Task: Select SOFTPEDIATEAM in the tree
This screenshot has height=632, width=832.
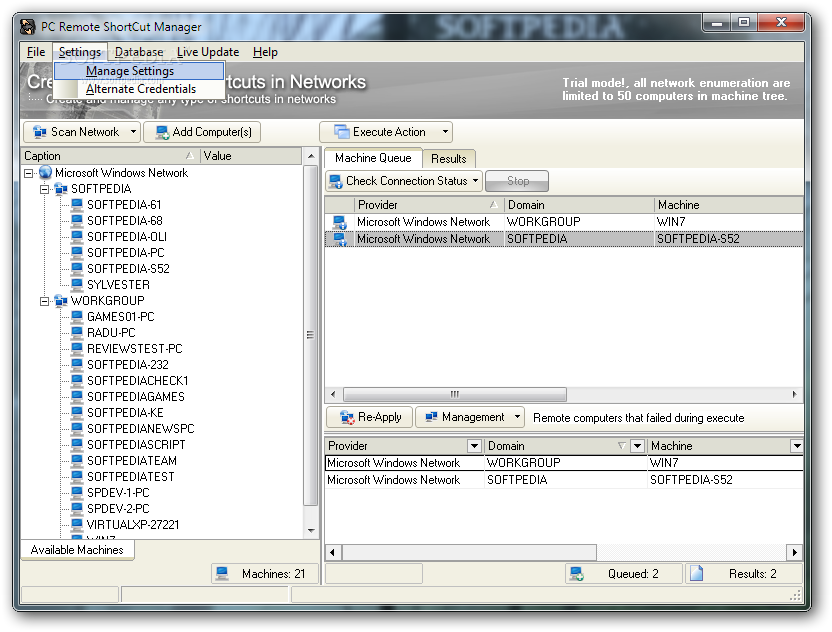Action: click(x=132, y=461)
